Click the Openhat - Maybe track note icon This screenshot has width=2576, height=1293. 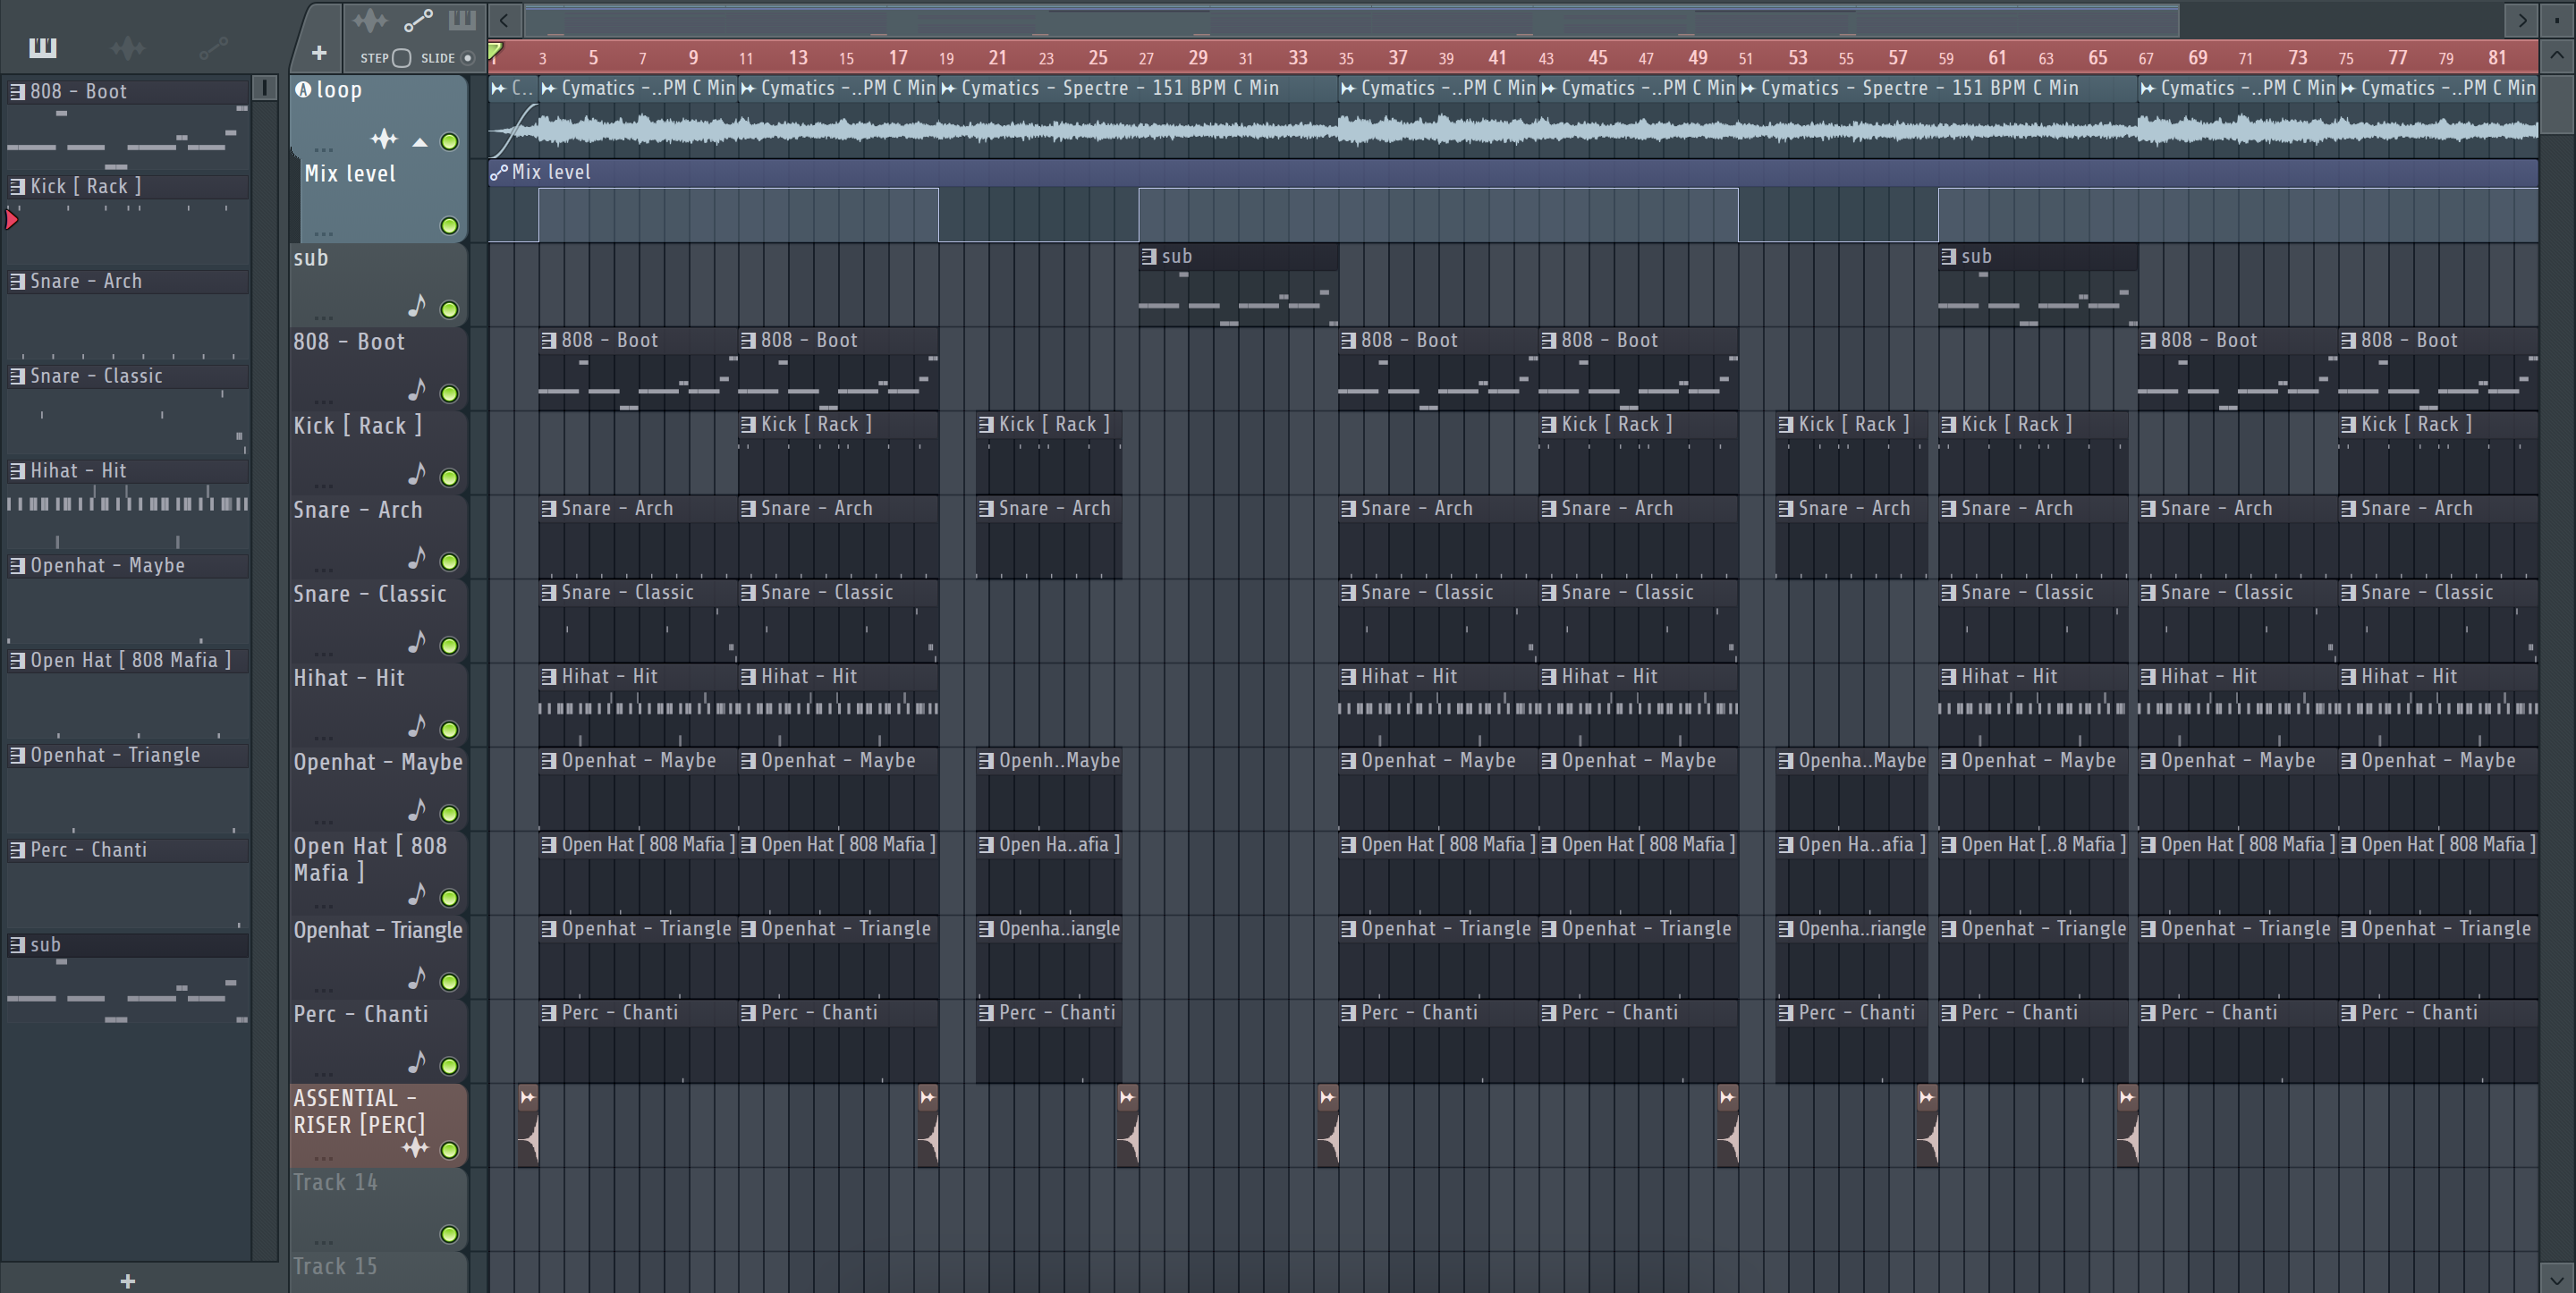[x=417, y=809]
